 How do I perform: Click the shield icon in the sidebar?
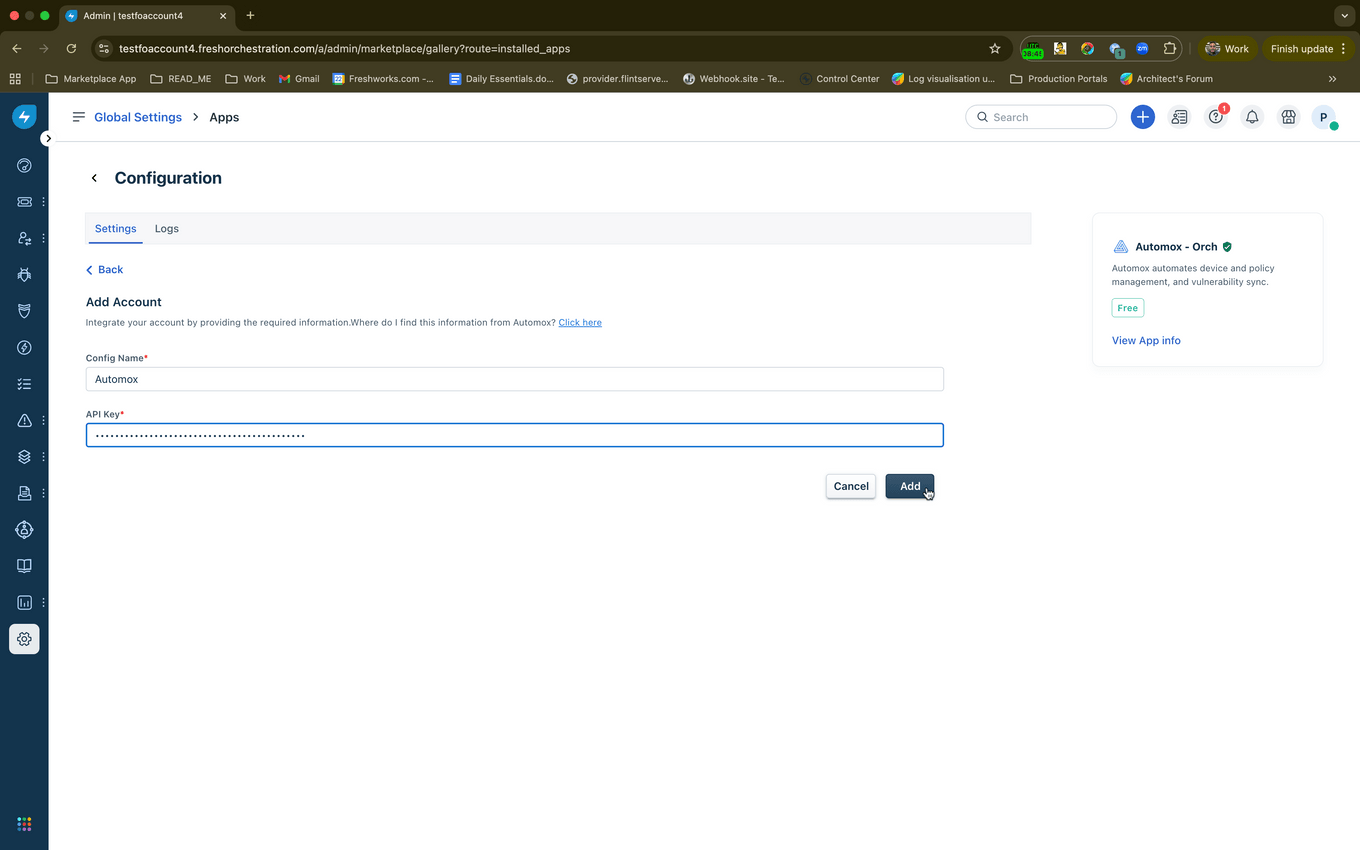tap(24, 310)
